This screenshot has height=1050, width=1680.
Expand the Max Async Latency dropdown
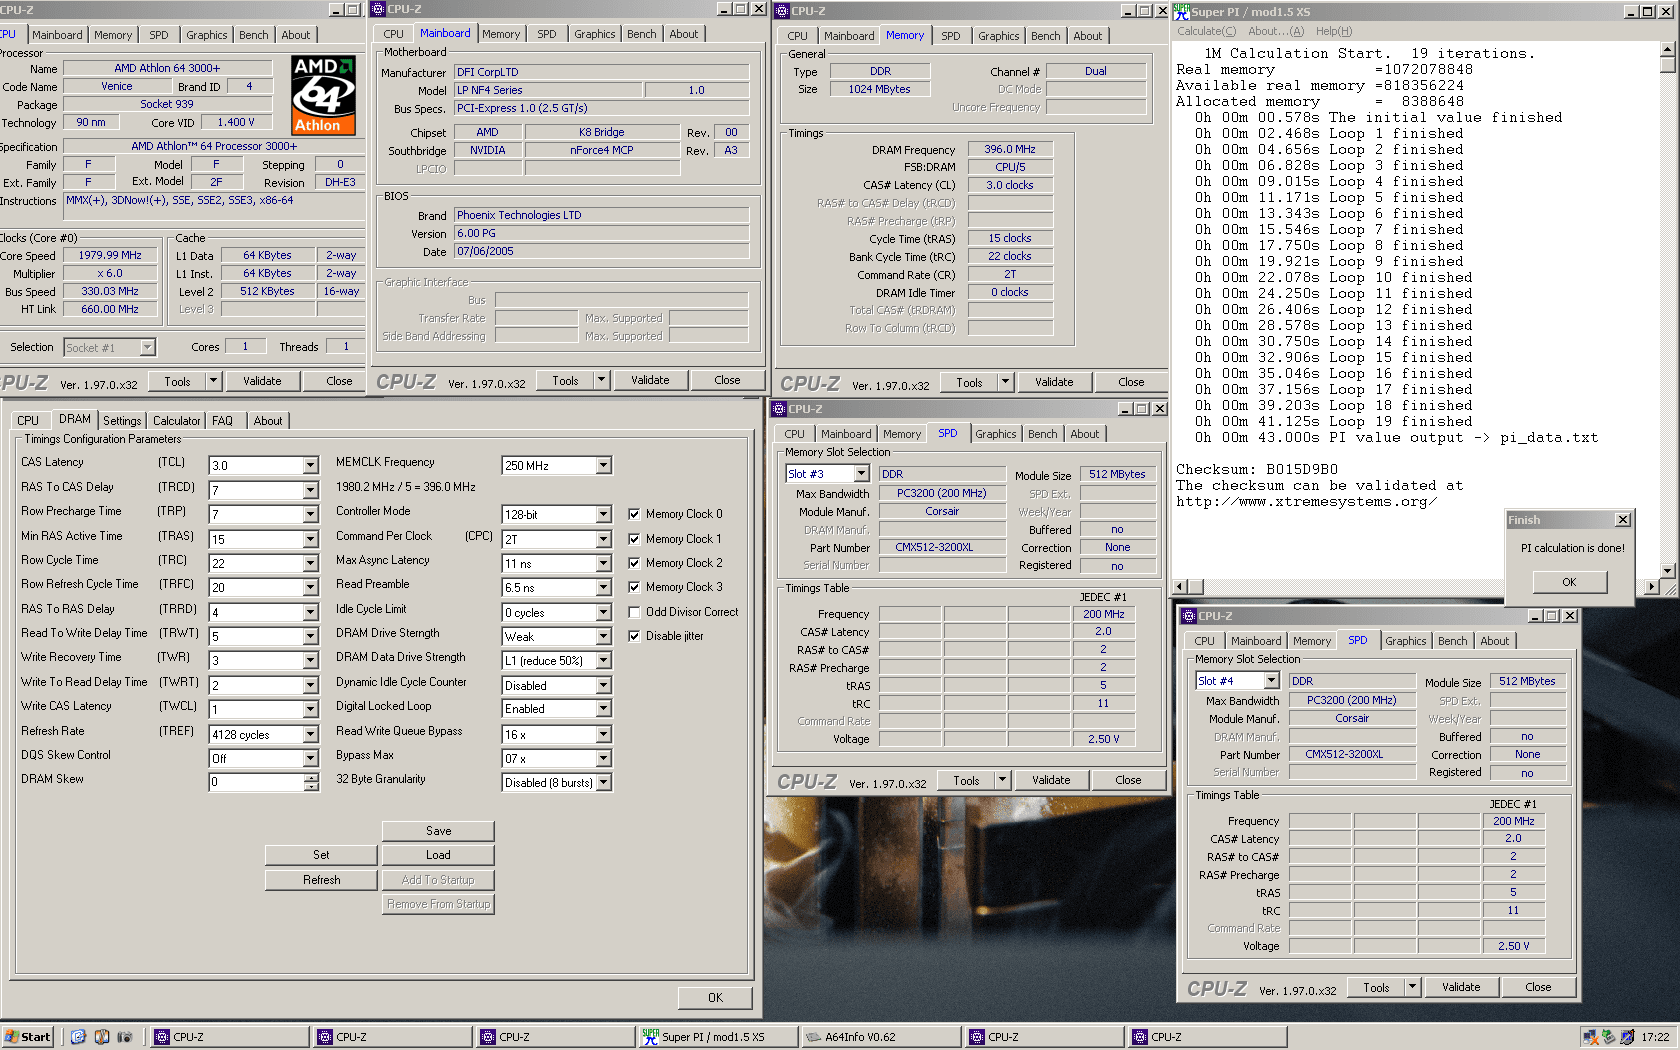click(x=604, y=564)
